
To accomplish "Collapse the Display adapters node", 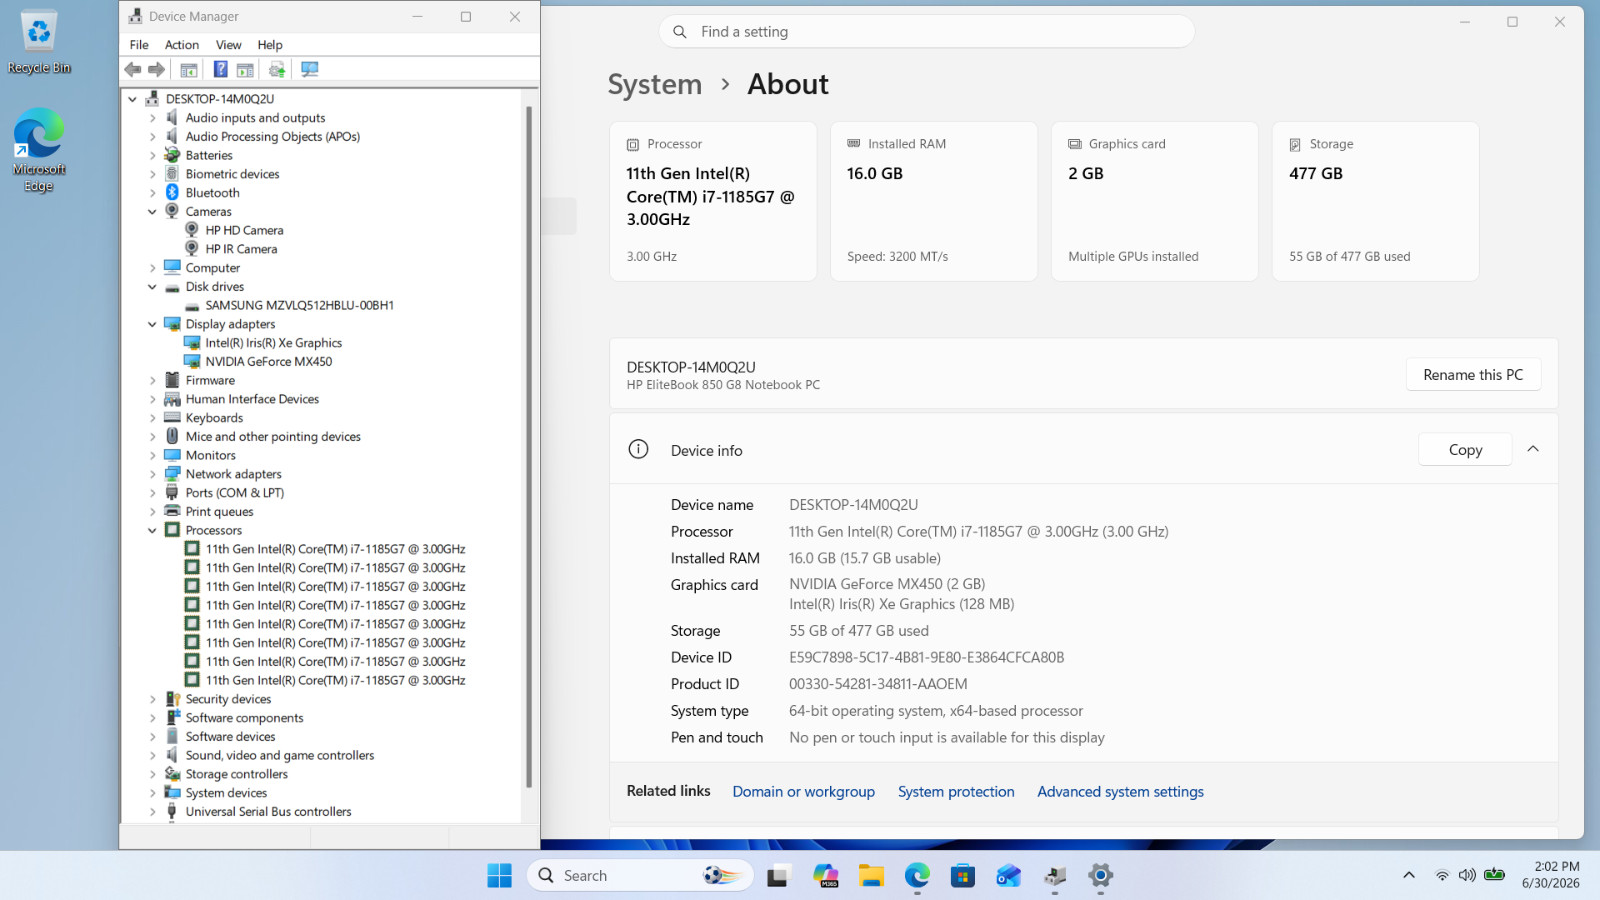I will tap(152, 324).
